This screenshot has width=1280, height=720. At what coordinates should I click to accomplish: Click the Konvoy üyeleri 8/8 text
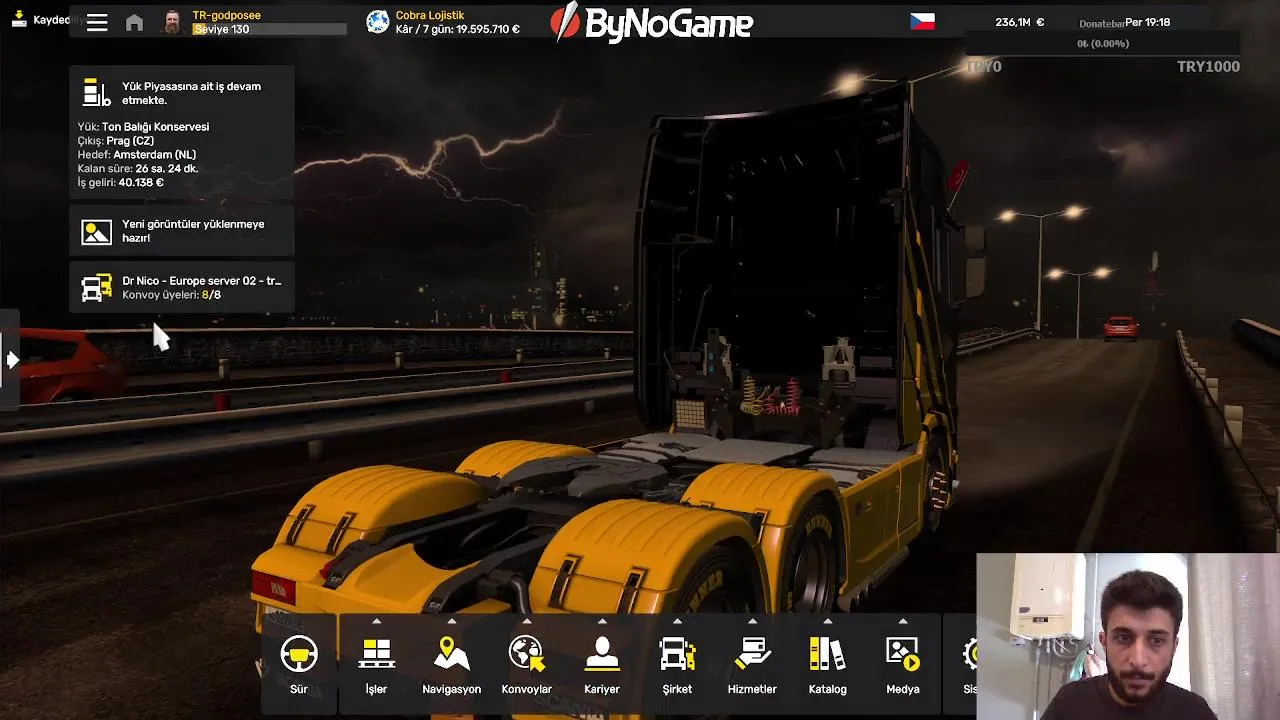click(x=171, y=295)
